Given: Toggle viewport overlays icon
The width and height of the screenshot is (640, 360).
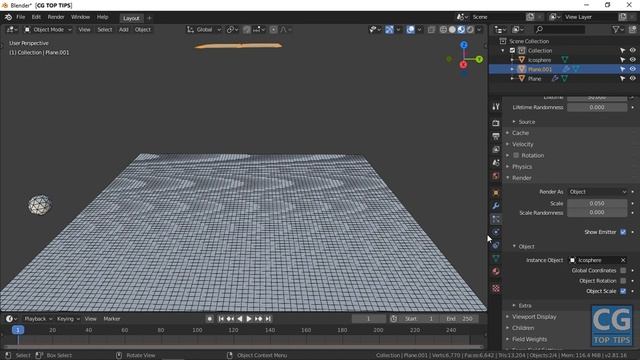Looking at the screenshot, I should click(x=411, y=29).
